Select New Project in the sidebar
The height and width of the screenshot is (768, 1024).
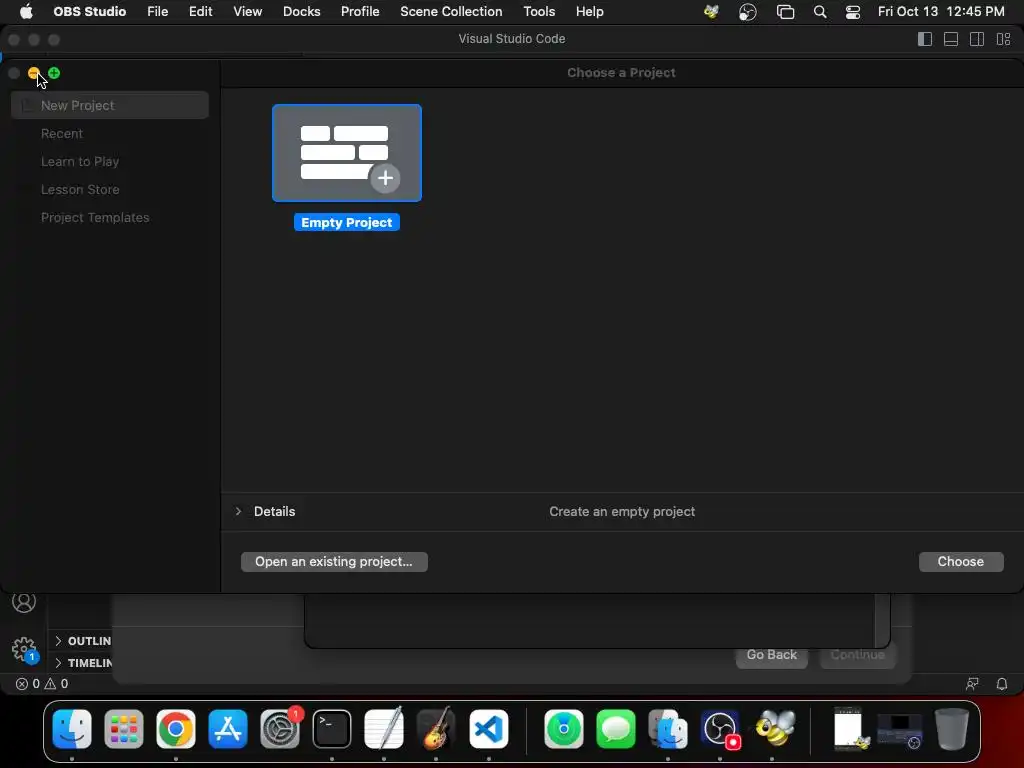pyautogui.click(x=110, y=105)
